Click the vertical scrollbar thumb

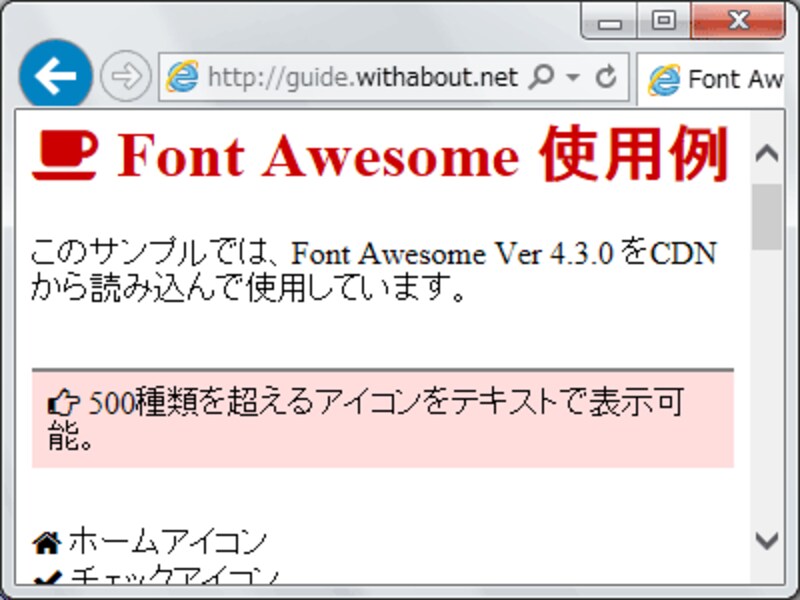[767, 217]
